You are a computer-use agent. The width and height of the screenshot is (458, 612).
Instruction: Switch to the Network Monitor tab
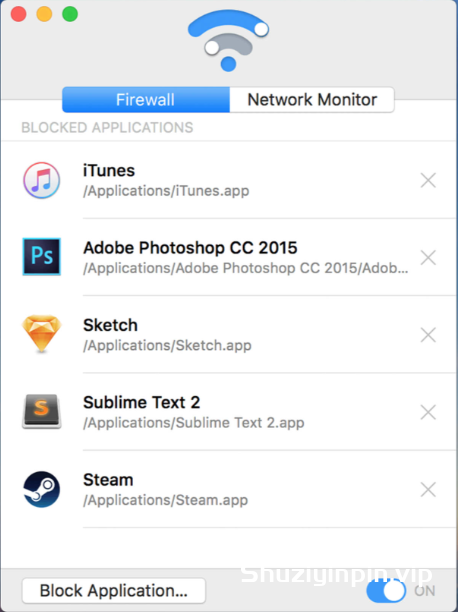click(312, 100)
